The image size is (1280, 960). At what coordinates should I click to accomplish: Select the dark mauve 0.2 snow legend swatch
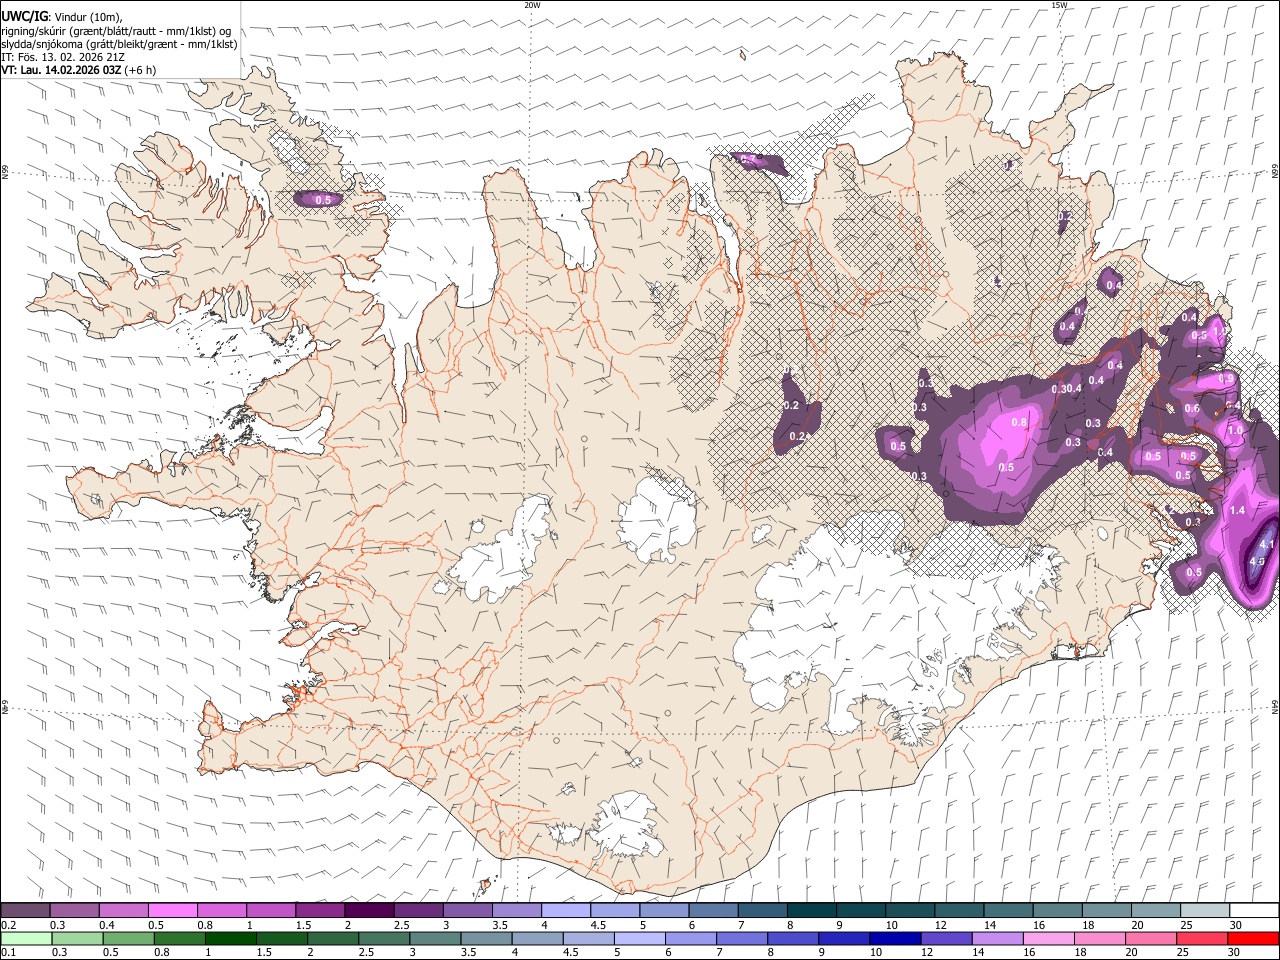point(25,911)
